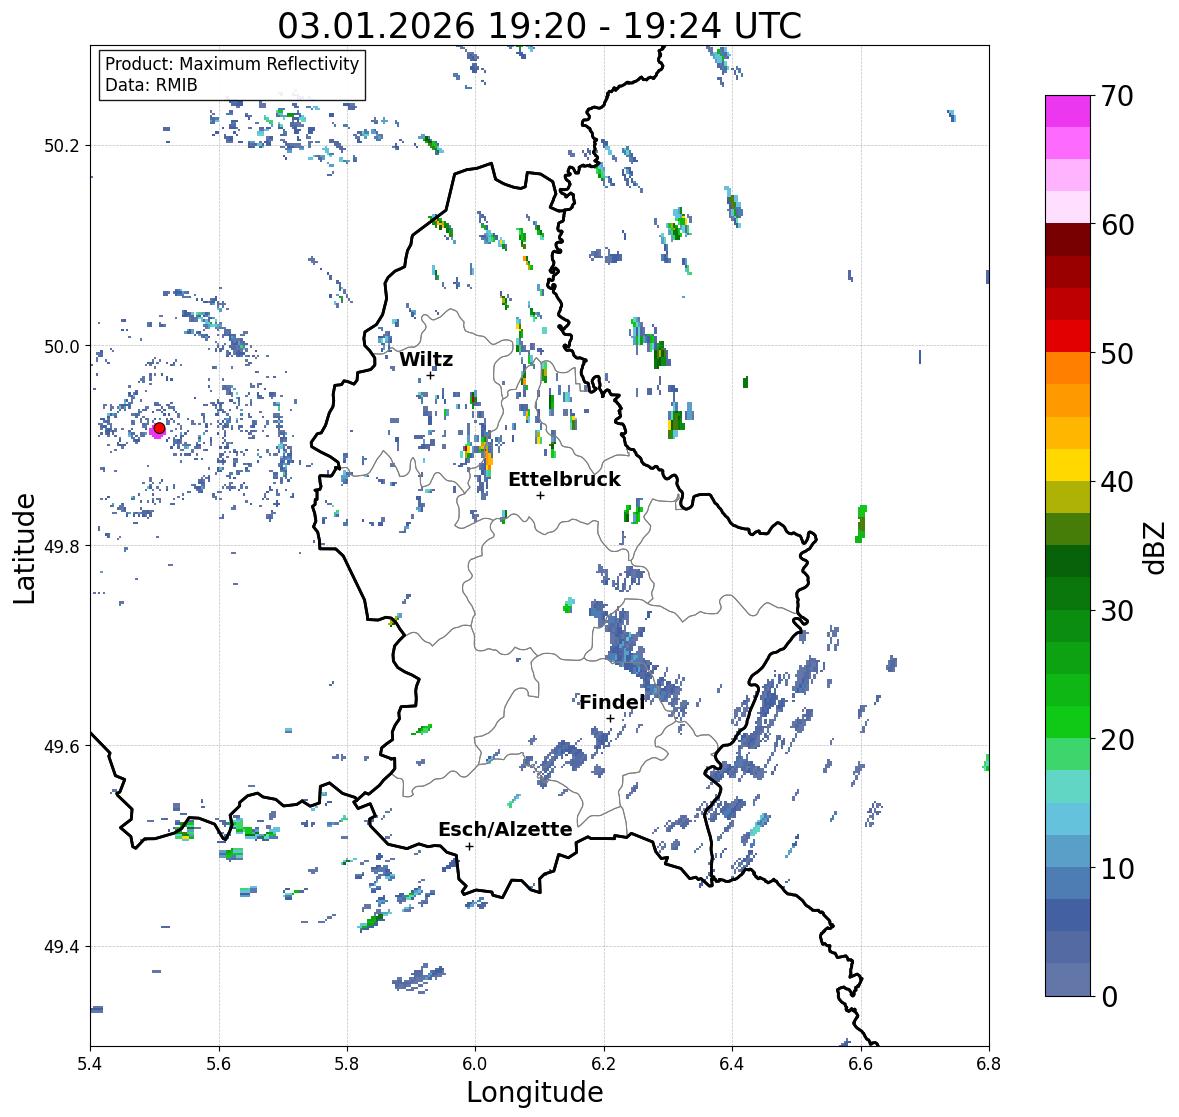The width and height of the screenshot is (1179, 1117).
Task: Click the title "03.01.2026 19:20 - 19:24 UTC"
Action: coord(539,26)
